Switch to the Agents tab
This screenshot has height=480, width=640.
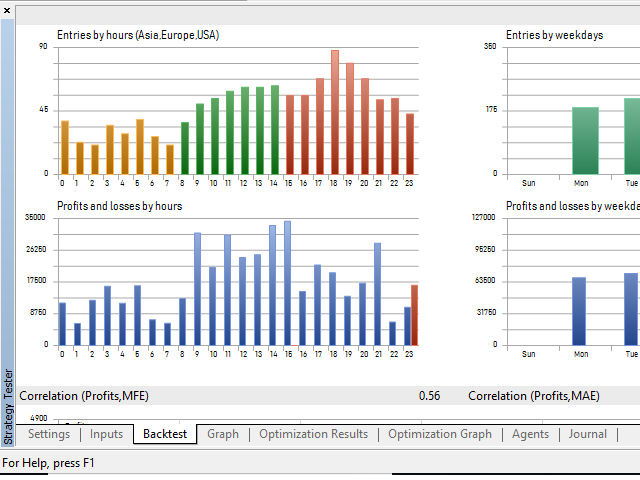point(530,434)
